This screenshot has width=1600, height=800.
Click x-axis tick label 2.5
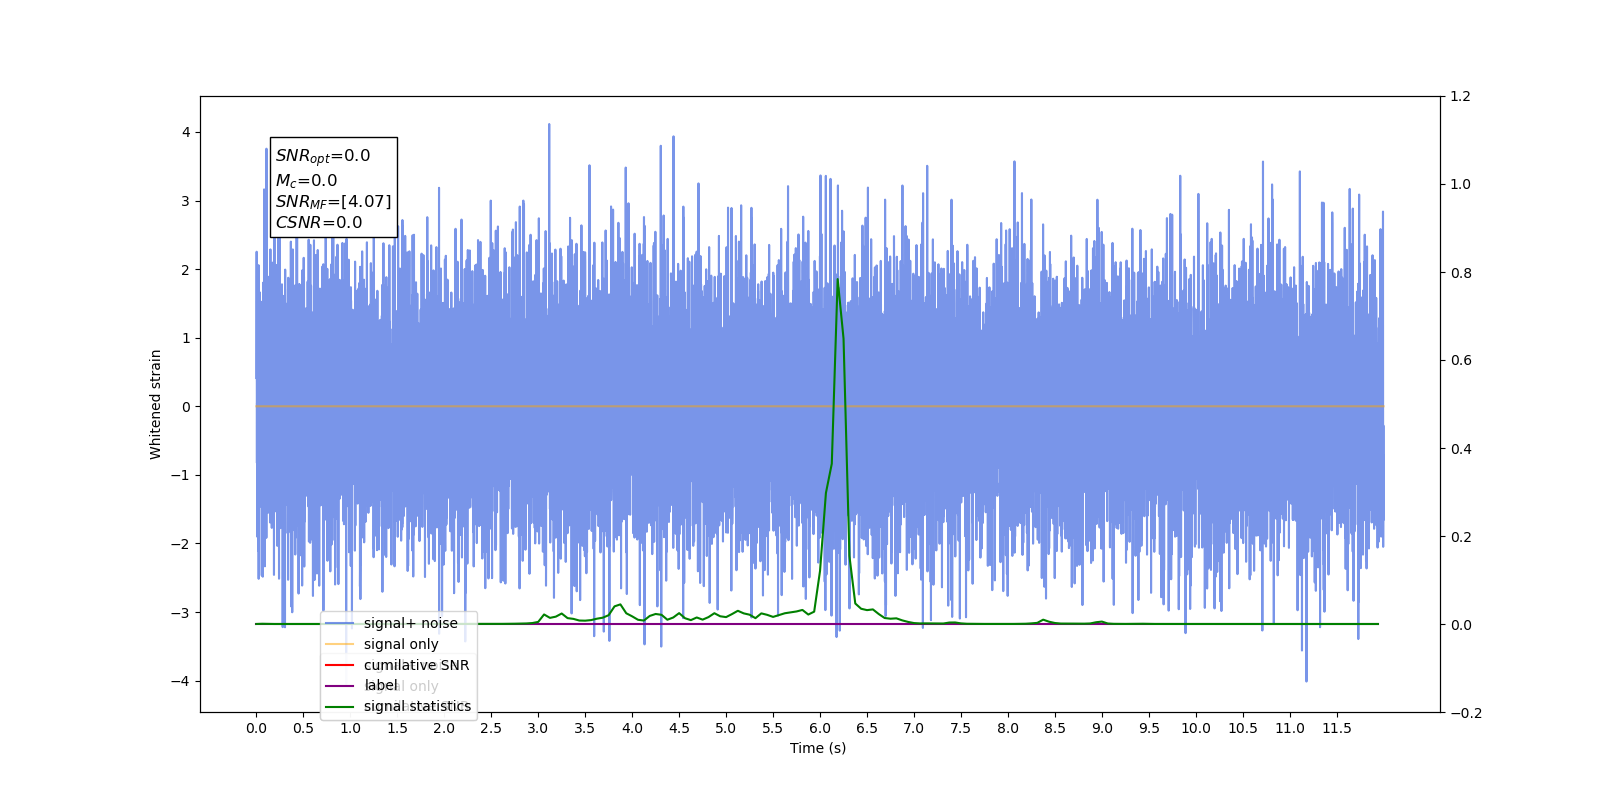tap(491, 728)
